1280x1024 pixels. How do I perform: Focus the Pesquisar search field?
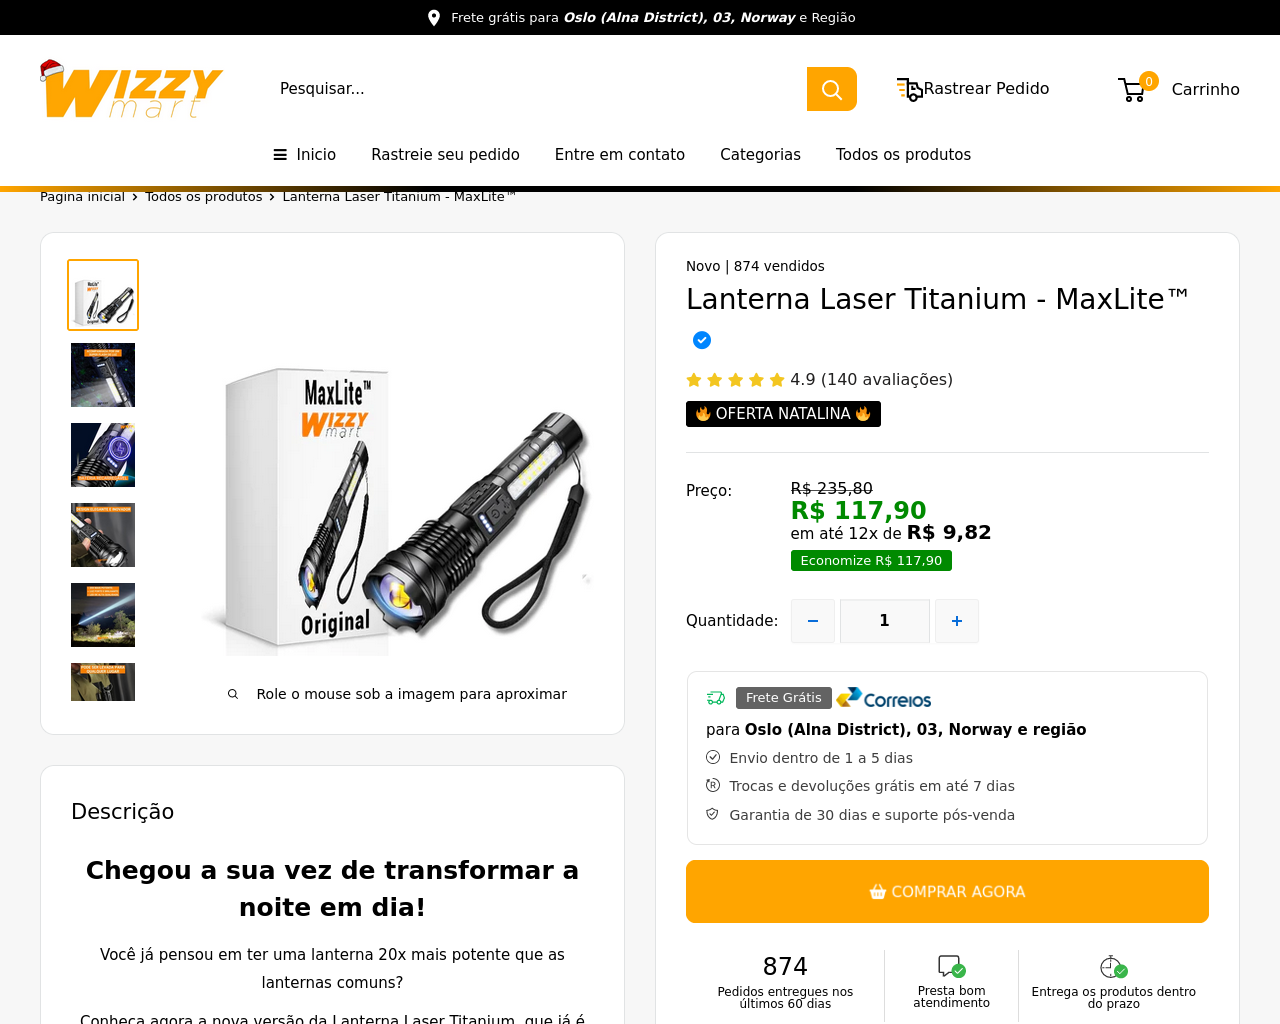[x=540, y=89]
